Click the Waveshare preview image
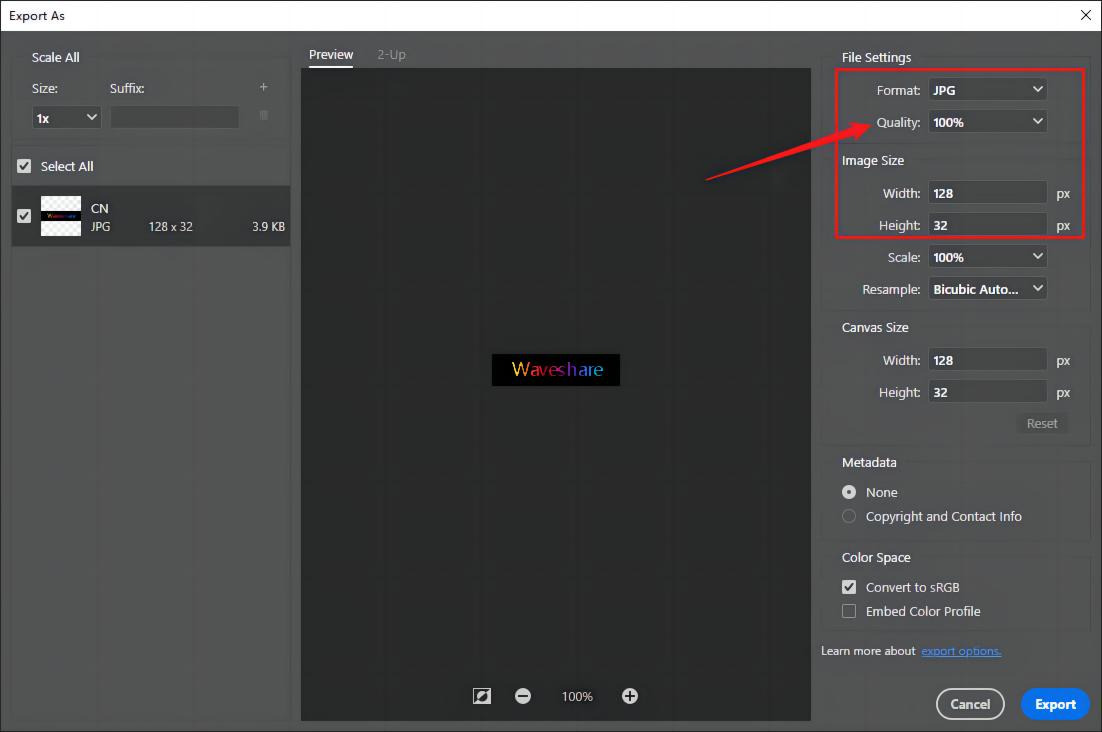Image resolution: width=1102 pixels, height=732 pixels. coord(556,370)
